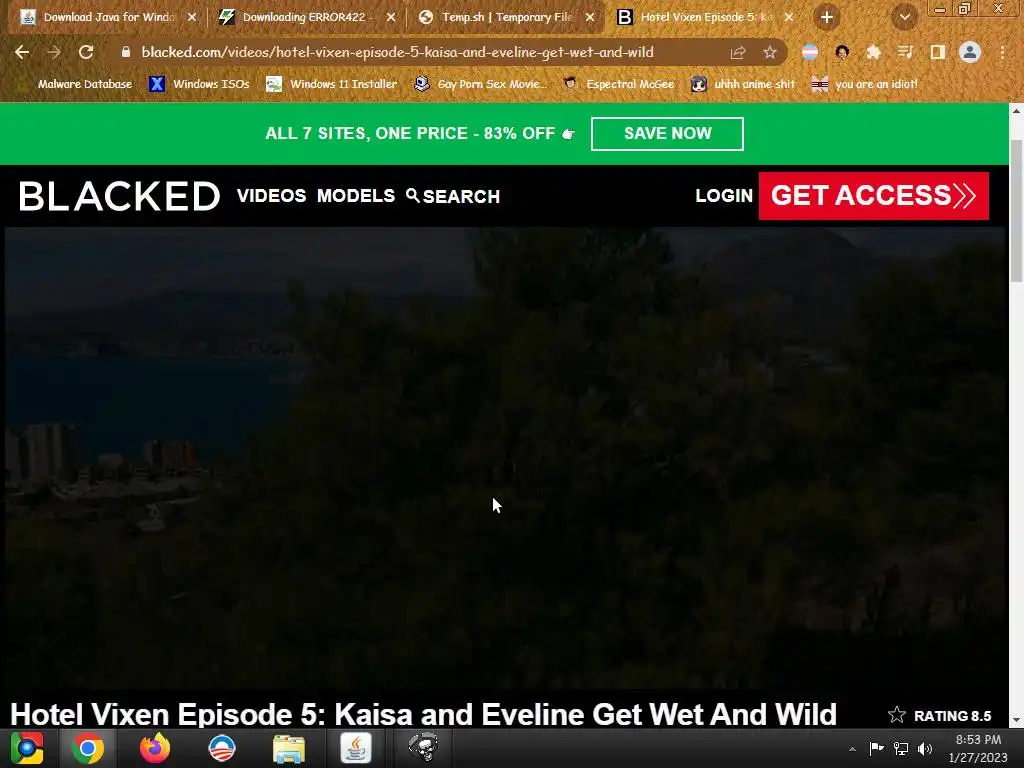Launch Firefox from the taskbar
Viewport: 1024px width, 768px height.
click(x=155, y=748)
